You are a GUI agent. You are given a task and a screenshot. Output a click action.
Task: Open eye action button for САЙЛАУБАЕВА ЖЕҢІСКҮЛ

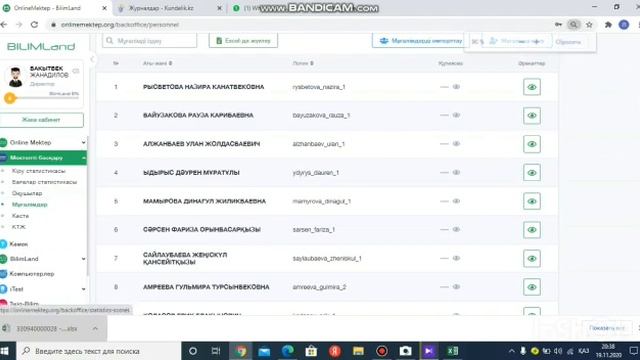coord(531,258)
